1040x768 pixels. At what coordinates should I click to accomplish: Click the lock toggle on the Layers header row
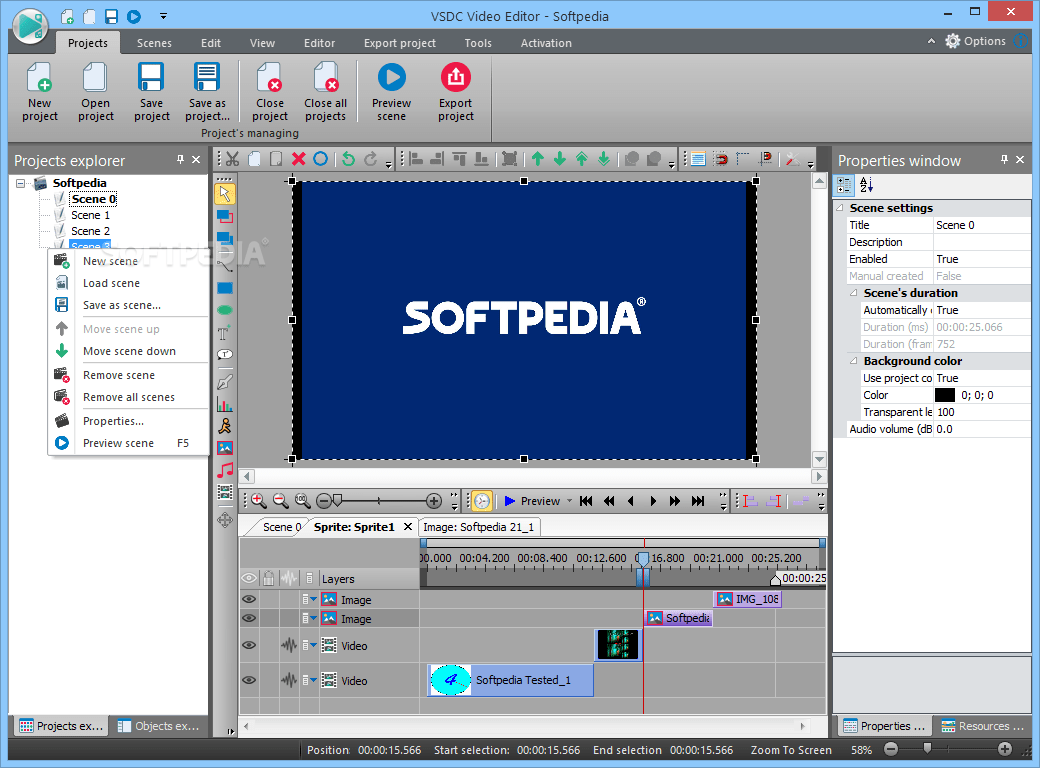click(x=268, y=578)
